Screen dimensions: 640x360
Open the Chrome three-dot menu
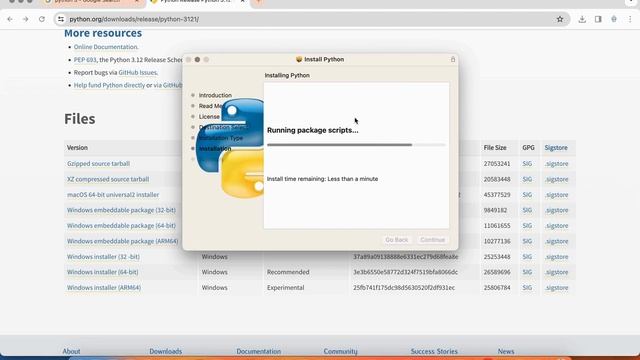(630, 19)
